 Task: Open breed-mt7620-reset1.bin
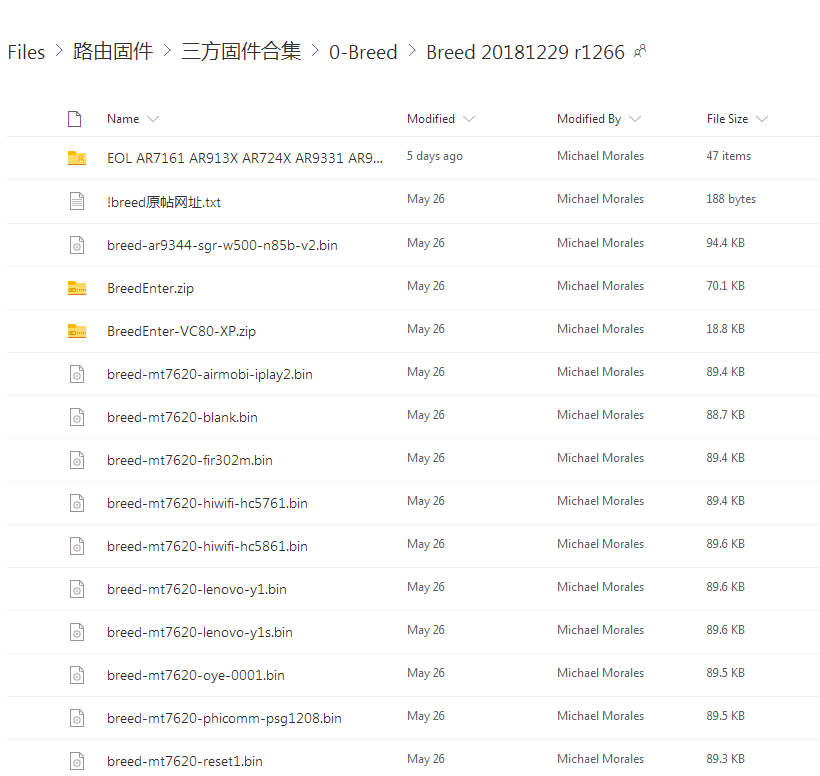(x=185, y=761)
